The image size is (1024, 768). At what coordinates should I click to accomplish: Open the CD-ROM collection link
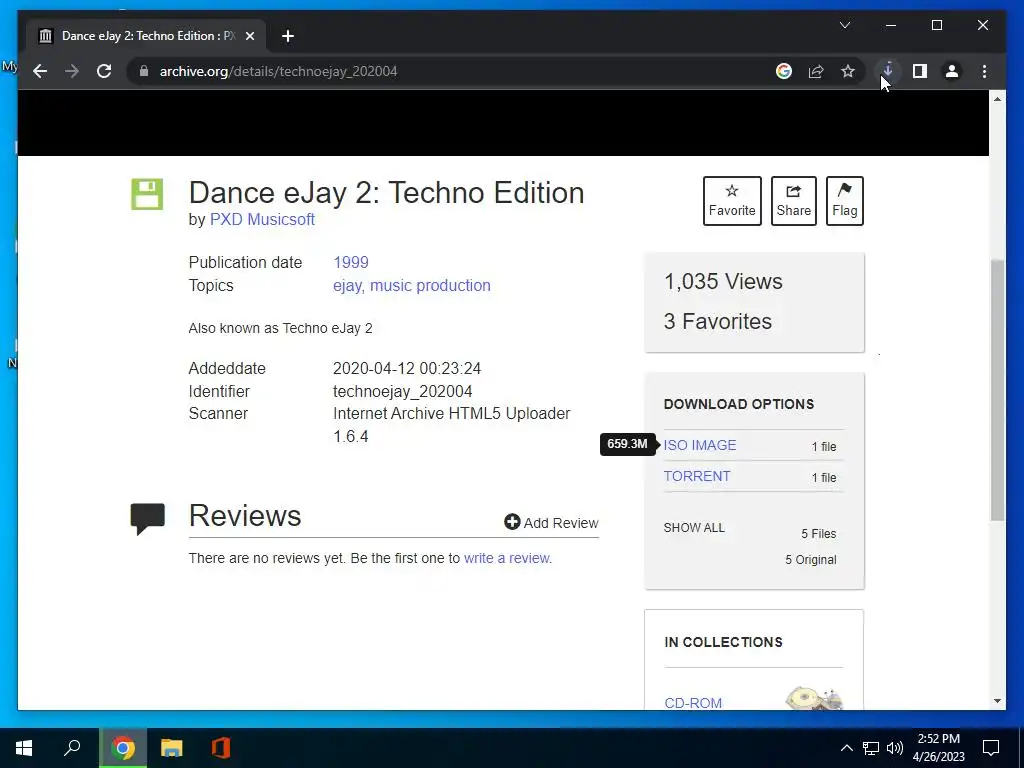pos(693,703)
